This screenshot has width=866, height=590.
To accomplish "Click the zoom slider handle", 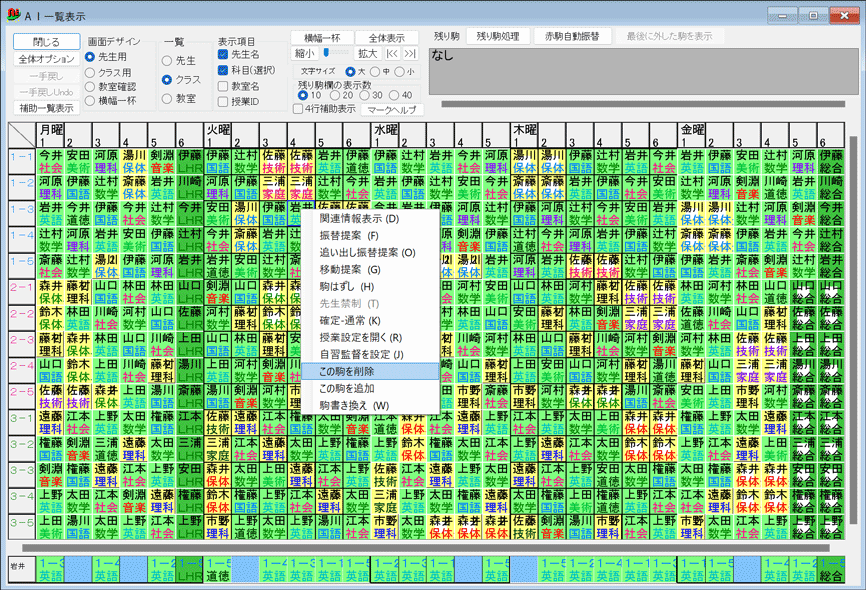I will coord(325,52).
